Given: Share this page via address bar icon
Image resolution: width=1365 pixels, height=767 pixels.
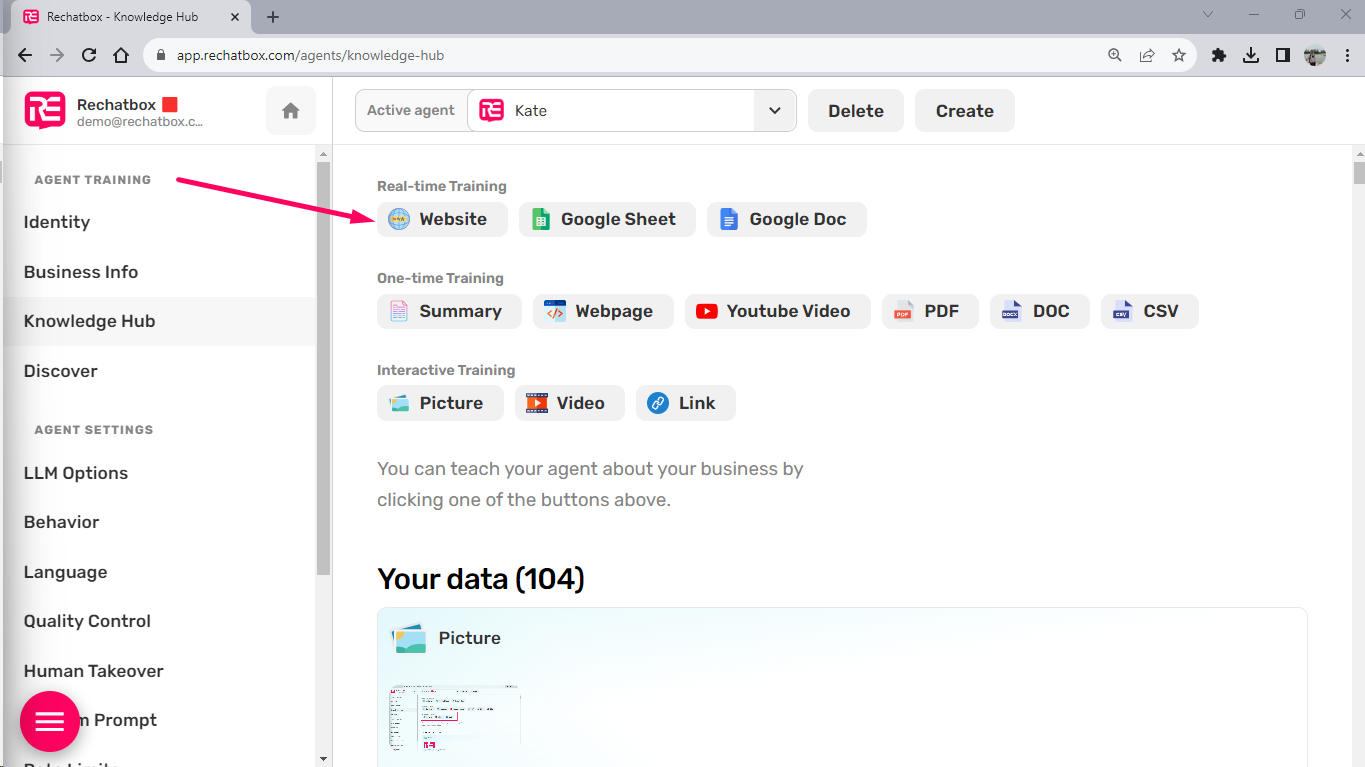Looking at the screenshot, I should pyautogui.click(x=1147, y=56).
